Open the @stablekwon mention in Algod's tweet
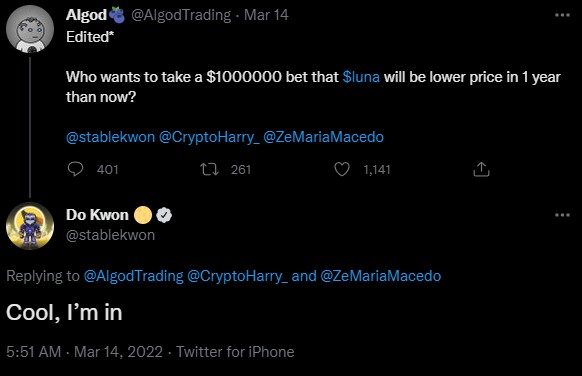The height and width of the screenshot is (376, 582). click(110, 137)
